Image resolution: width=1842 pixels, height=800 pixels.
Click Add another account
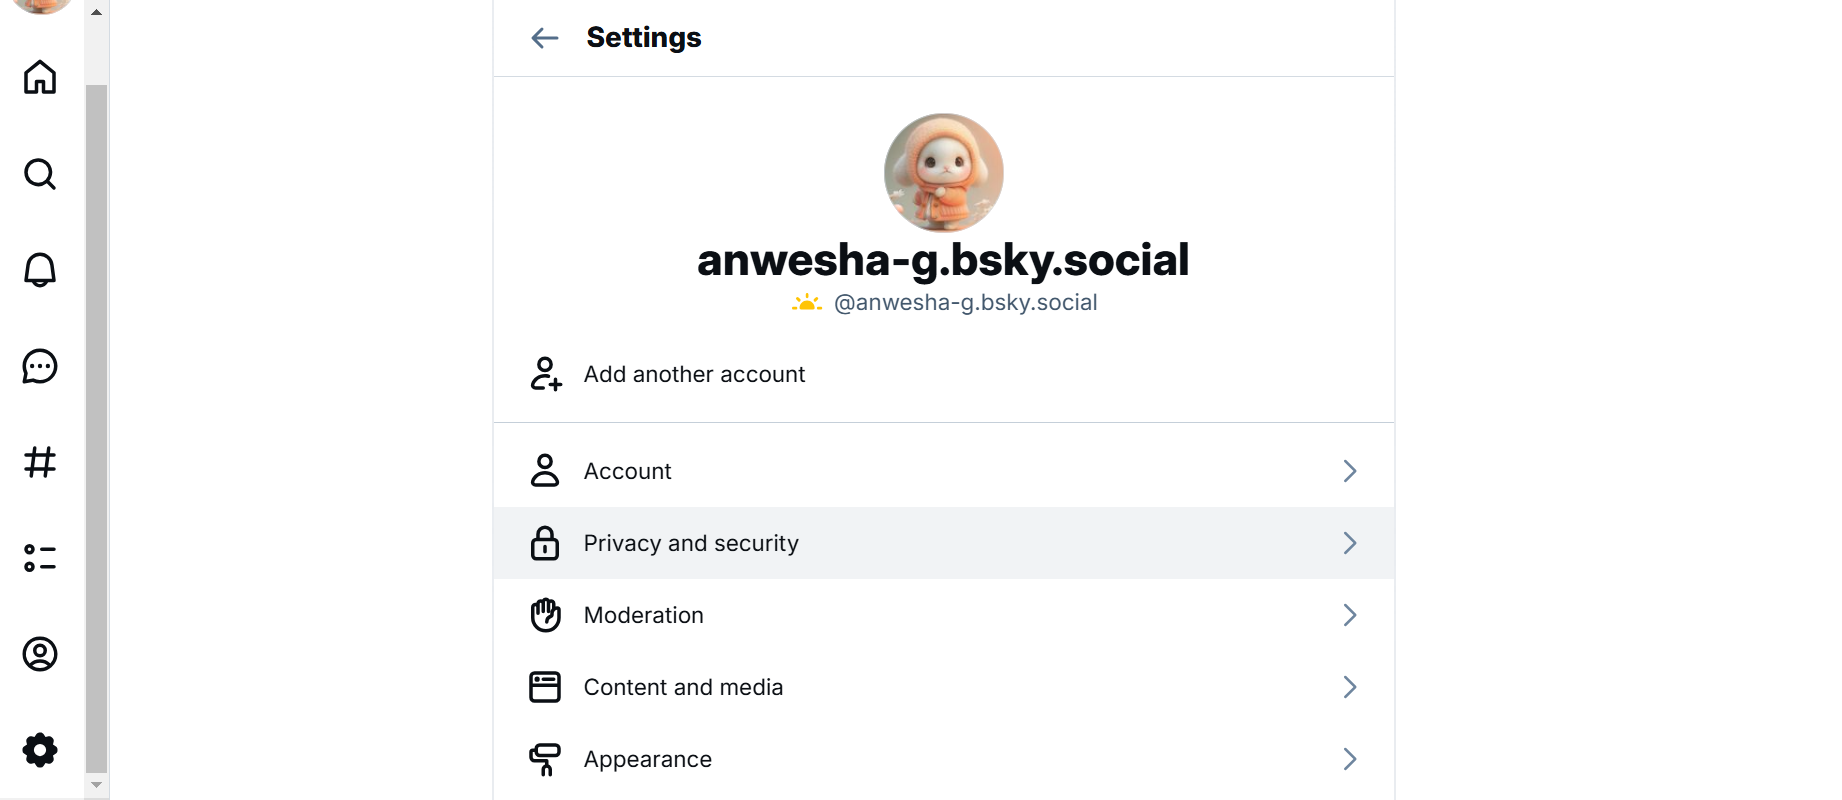pyautogui.click(x=694, y=374)
